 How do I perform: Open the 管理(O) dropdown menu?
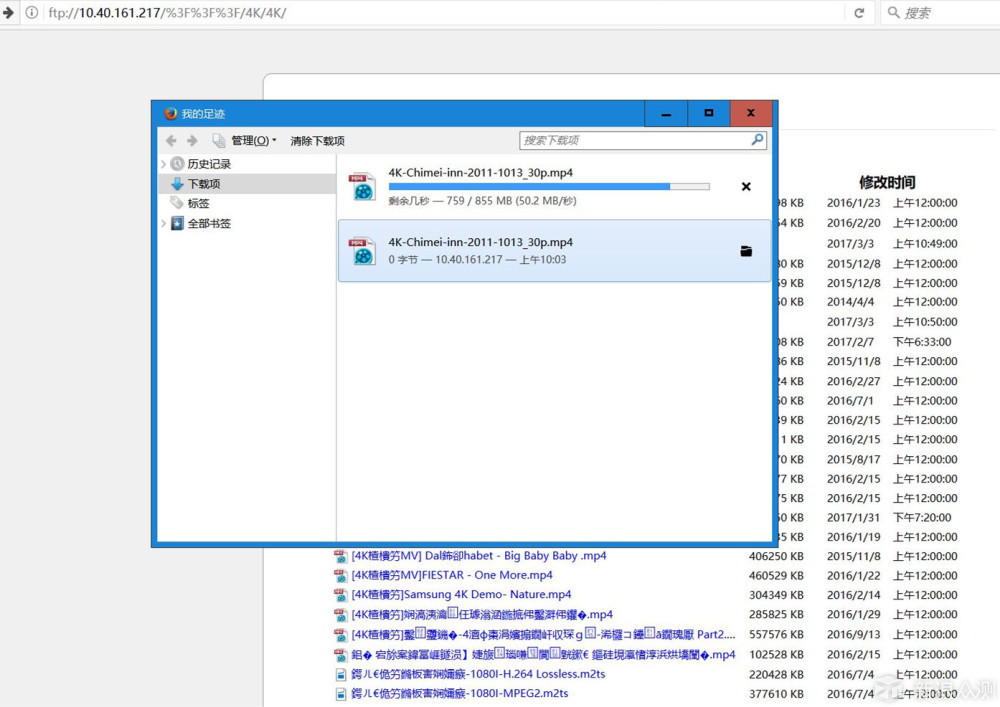253,140
